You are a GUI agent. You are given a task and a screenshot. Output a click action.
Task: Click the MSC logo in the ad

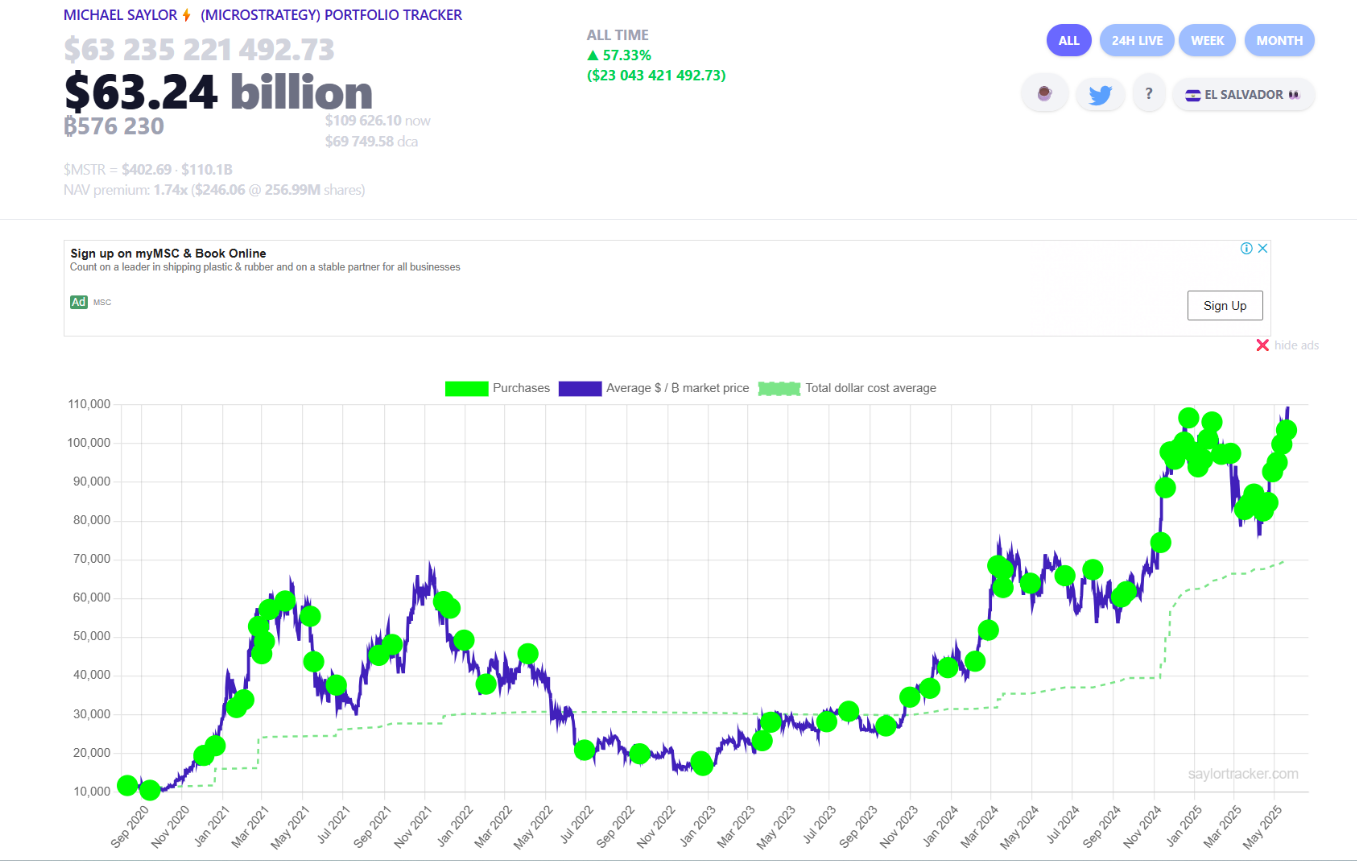point(100,301)
